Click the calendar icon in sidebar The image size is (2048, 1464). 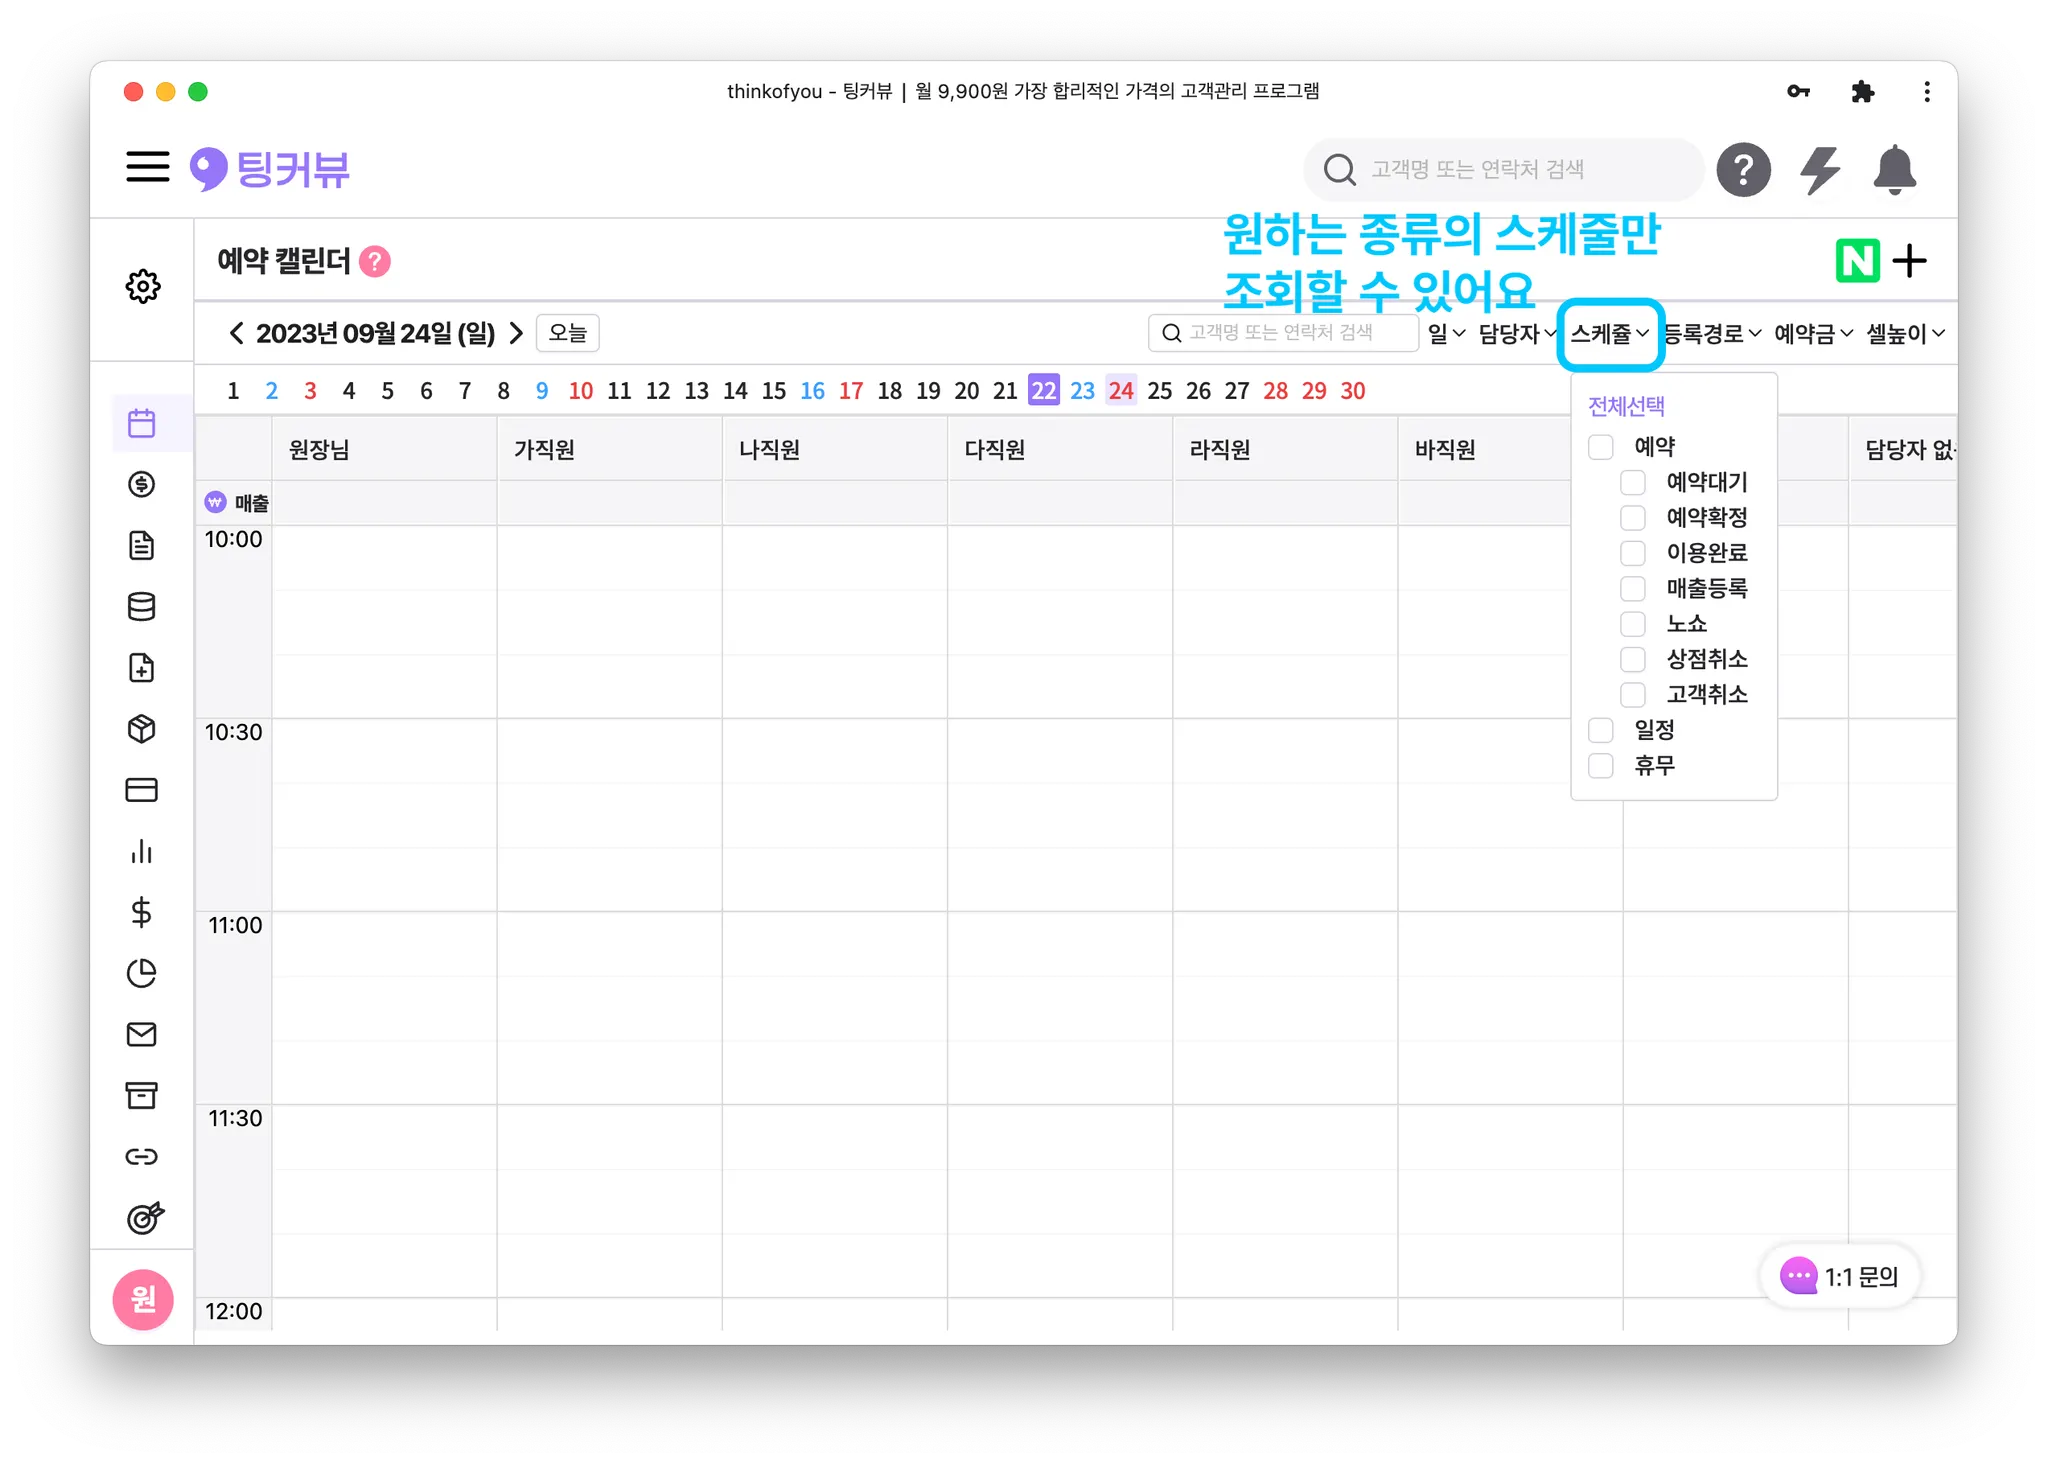pyautogui.click(x=142, y=423)
